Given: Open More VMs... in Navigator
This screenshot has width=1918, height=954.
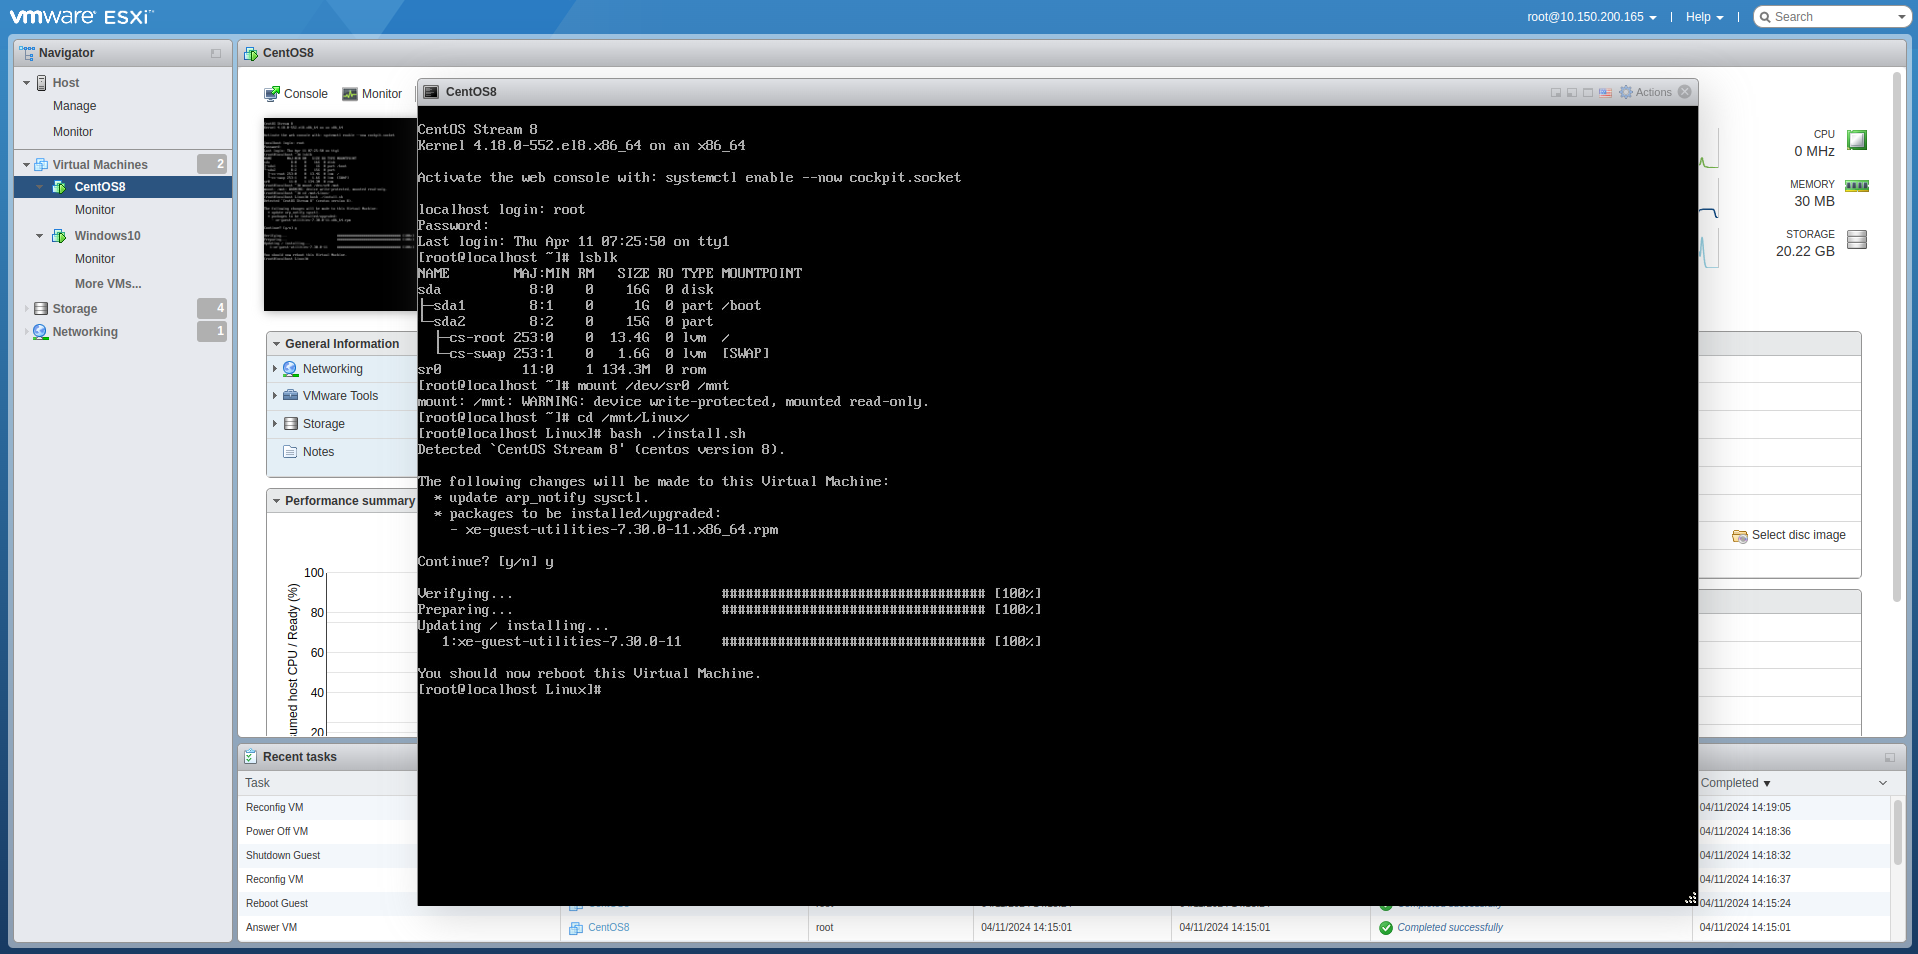Looking at the screenshot, I should click(x=108, y=284).
